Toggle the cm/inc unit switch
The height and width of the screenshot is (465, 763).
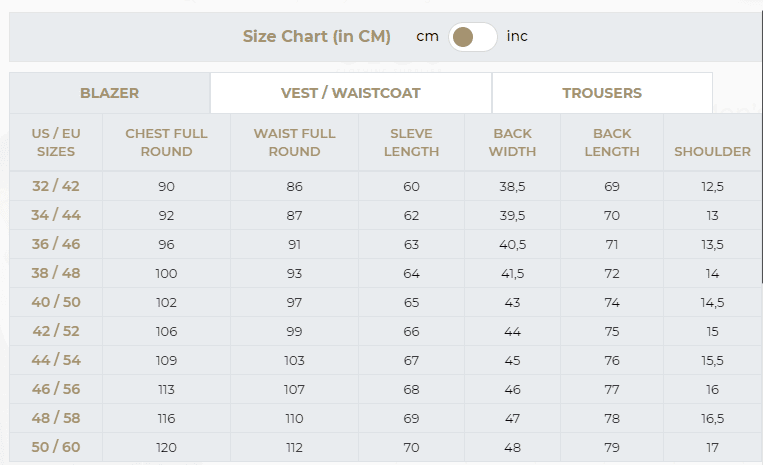472,37
